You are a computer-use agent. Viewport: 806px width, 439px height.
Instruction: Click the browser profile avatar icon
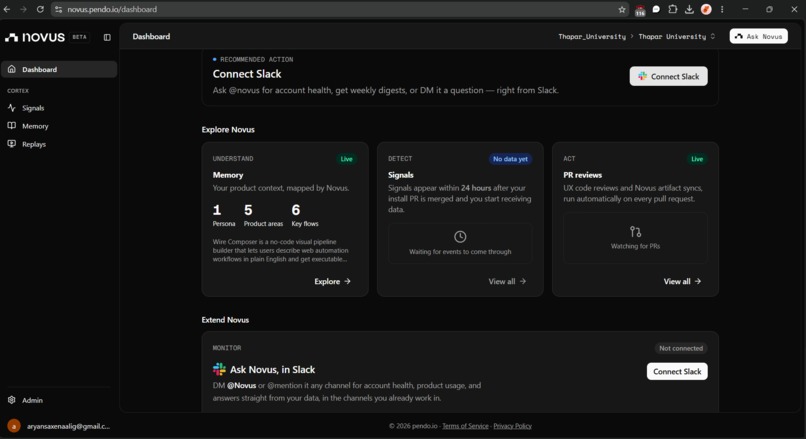click(x=706, y=9)
